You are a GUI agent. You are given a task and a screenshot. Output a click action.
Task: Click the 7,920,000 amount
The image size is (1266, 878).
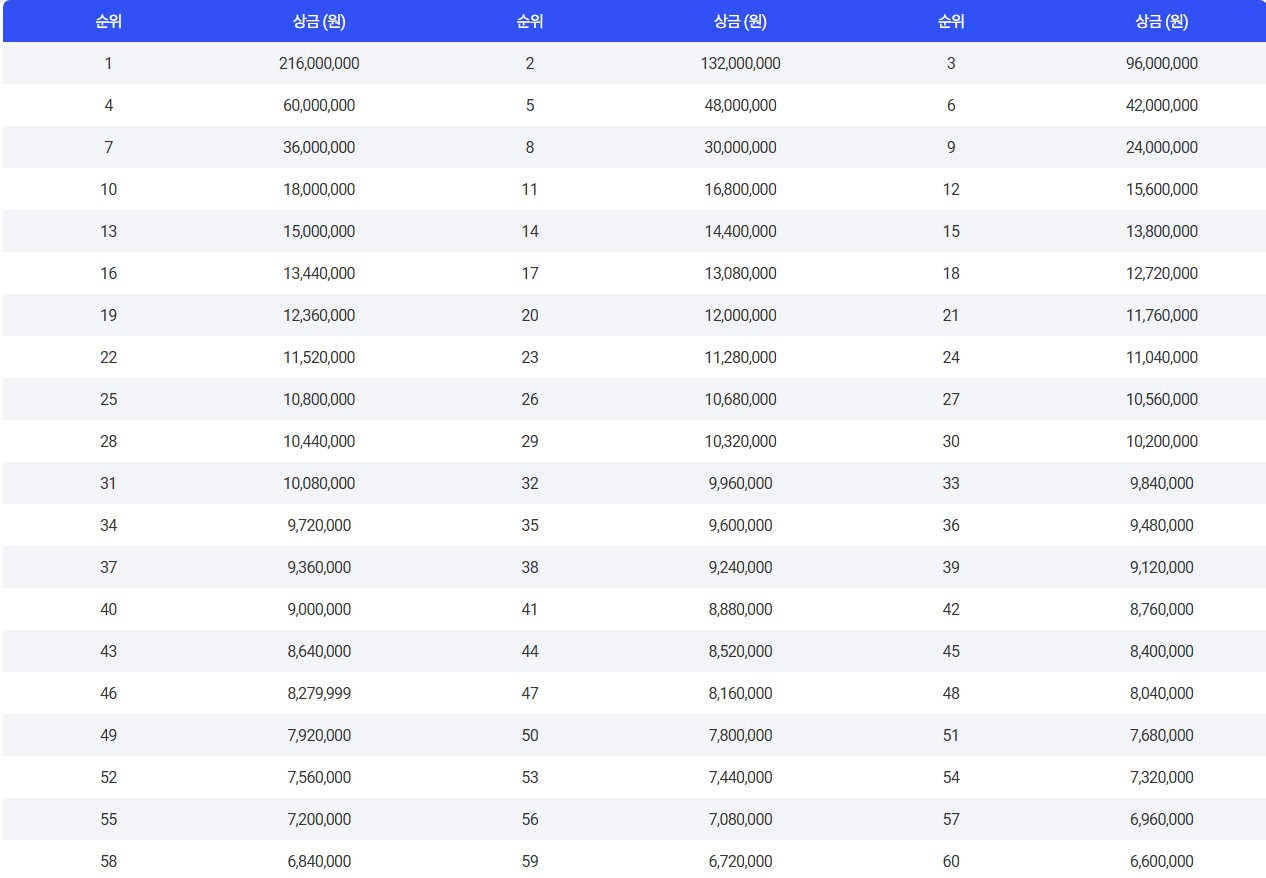coord(319,735)
